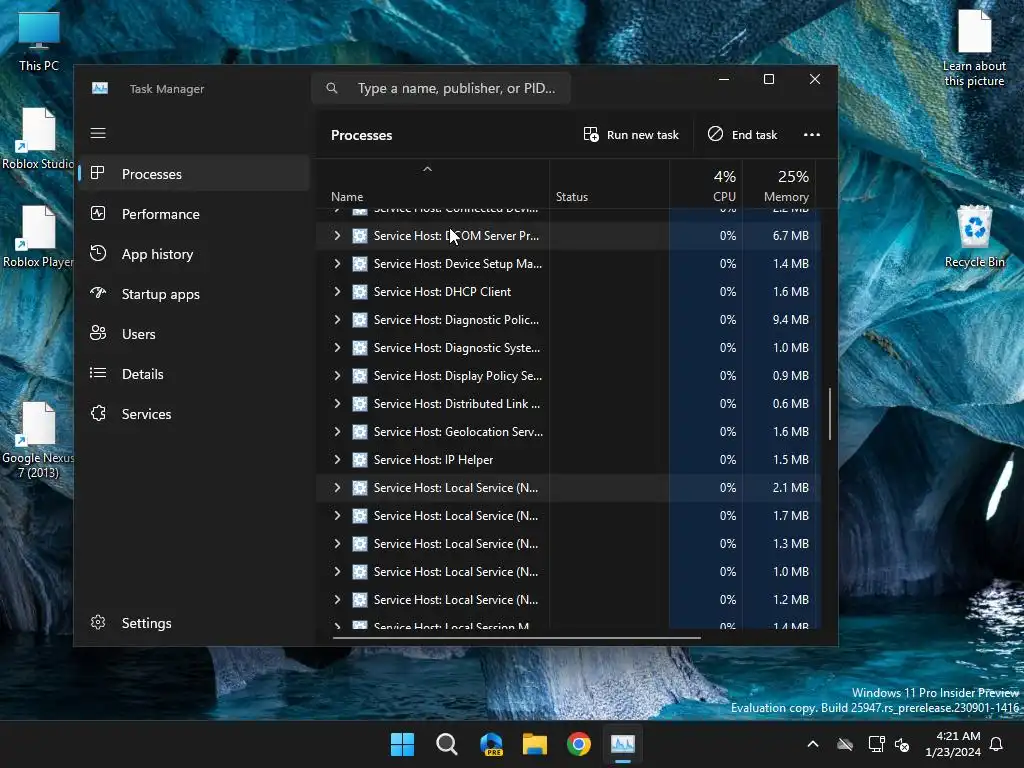Viewport: 1024px width, 768px height.
Task: Expand Service Host: Diagnostic Policy row
Action: (x=337, y=320)
